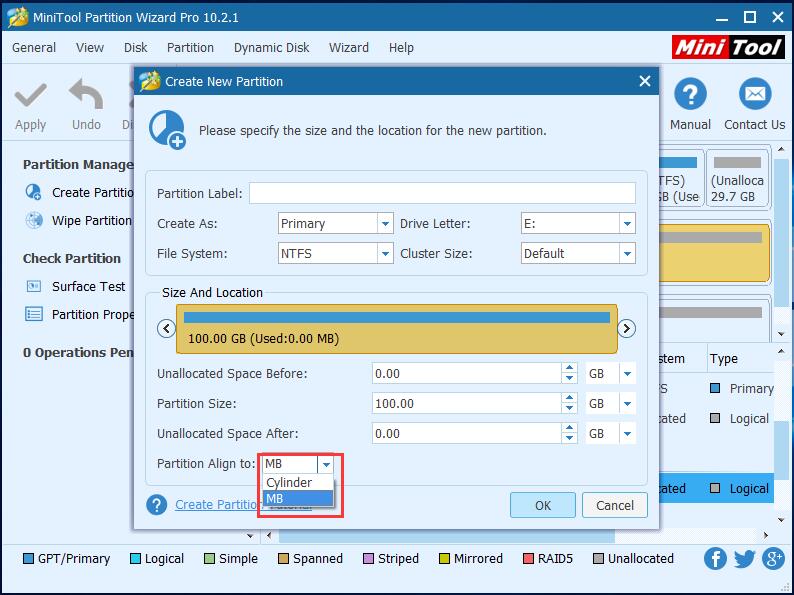Click the Cancel button
The image size is (794, 595).
click(x=615, y=505)
